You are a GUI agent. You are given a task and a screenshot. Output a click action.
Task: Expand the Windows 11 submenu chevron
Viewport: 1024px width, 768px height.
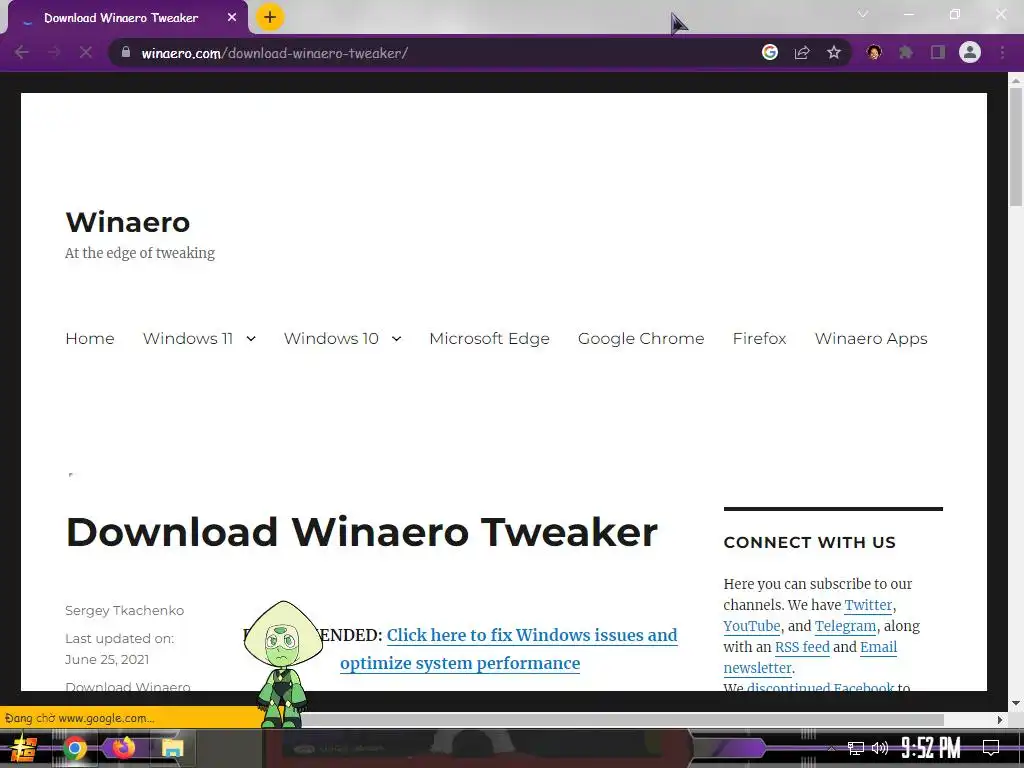pyautogui.click(x=251, y=338)
